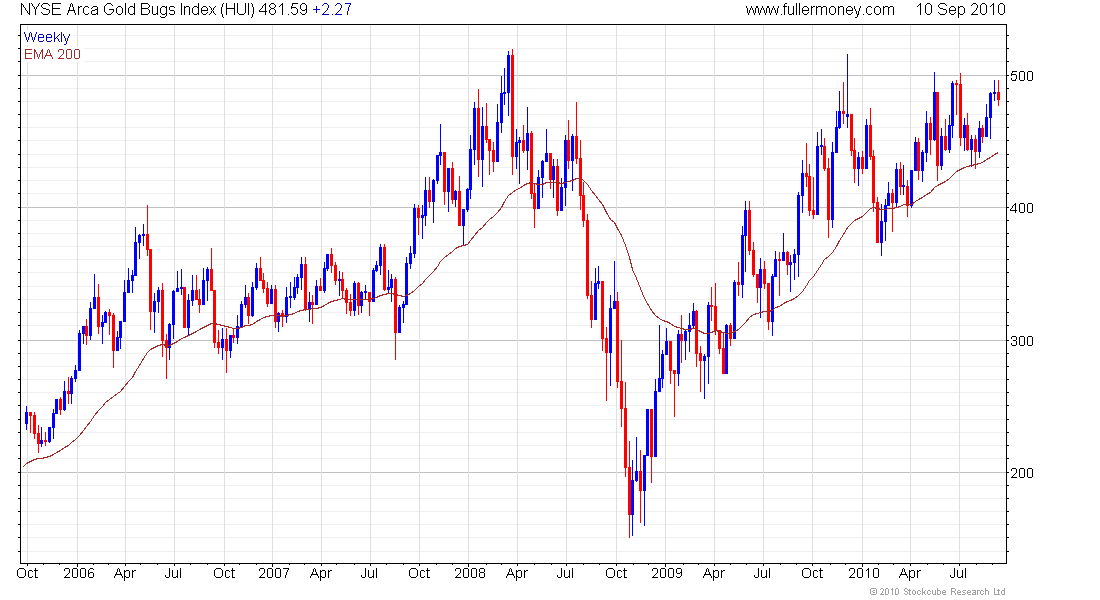
Task: Click the 'Jul' label after 2008
Action: click(x=565, y=573)
